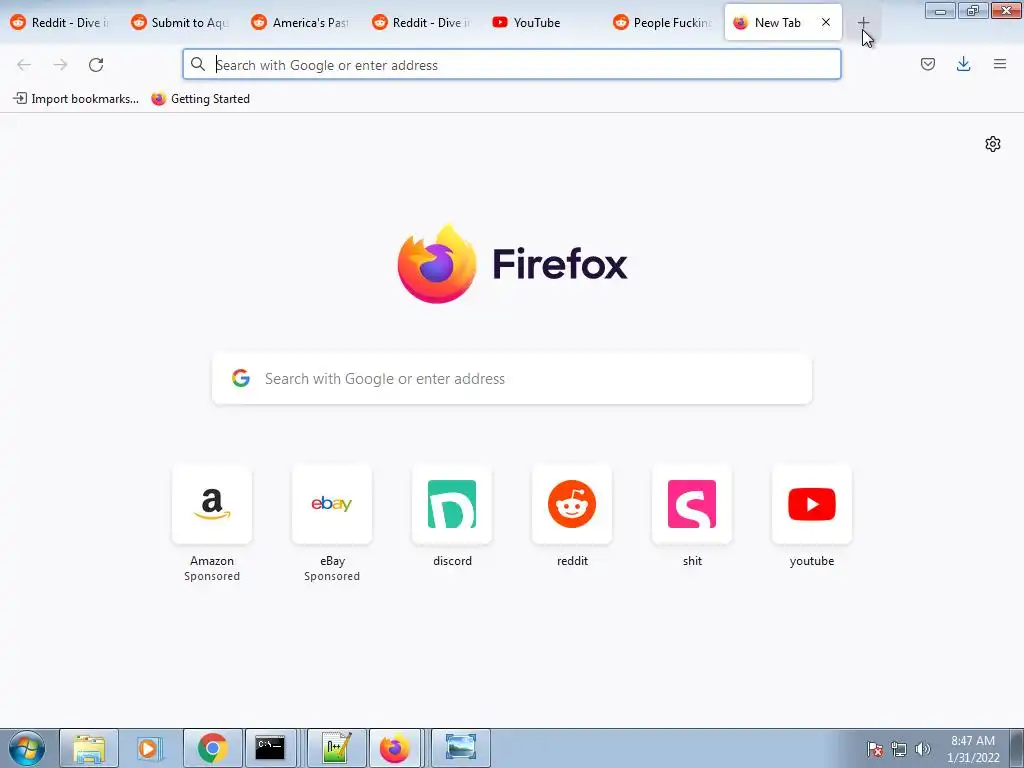This screenshot has height=768, width=1024.
Task: Click the Firefox taskbar icon
Action: coord(394,748)
